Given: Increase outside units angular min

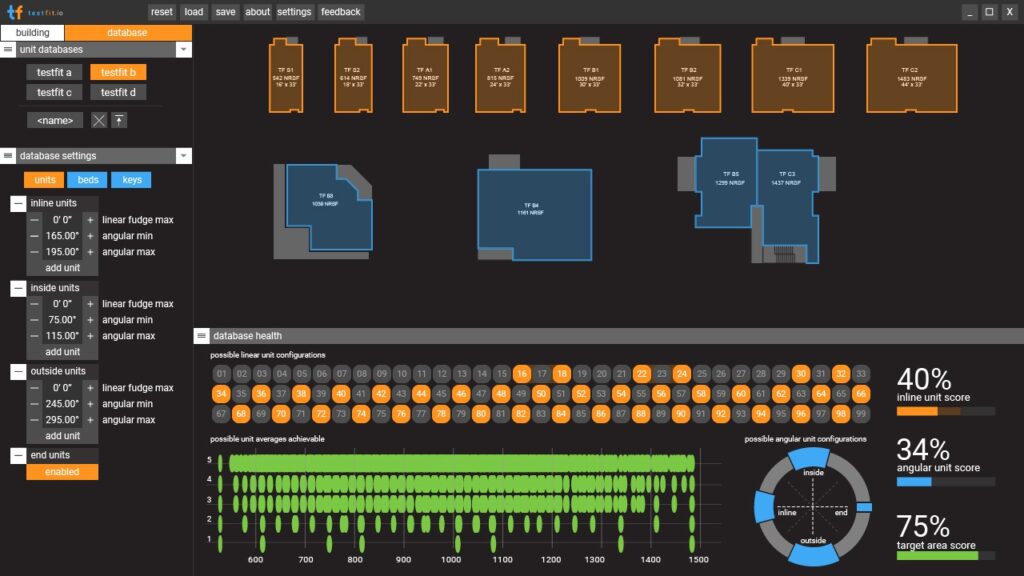Looking at the screenshot, I should click(x=90, y=404).
